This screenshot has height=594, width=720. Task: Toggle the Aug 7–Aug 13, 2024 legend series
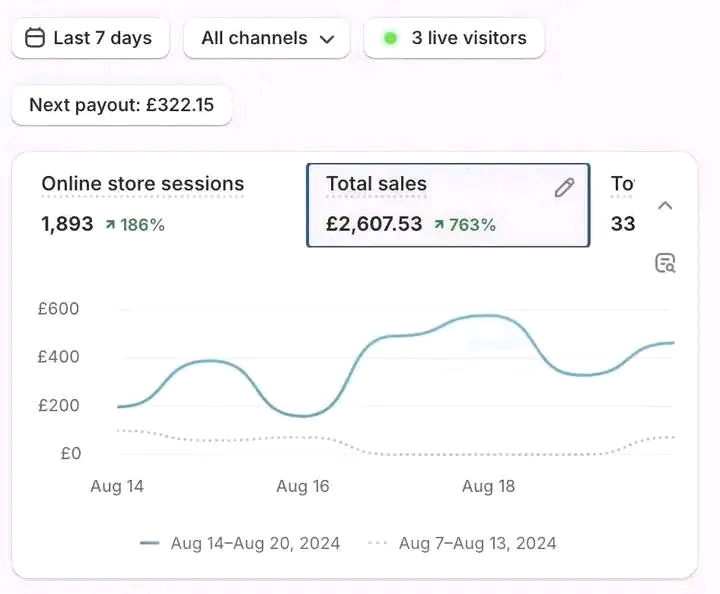[477, 544]
